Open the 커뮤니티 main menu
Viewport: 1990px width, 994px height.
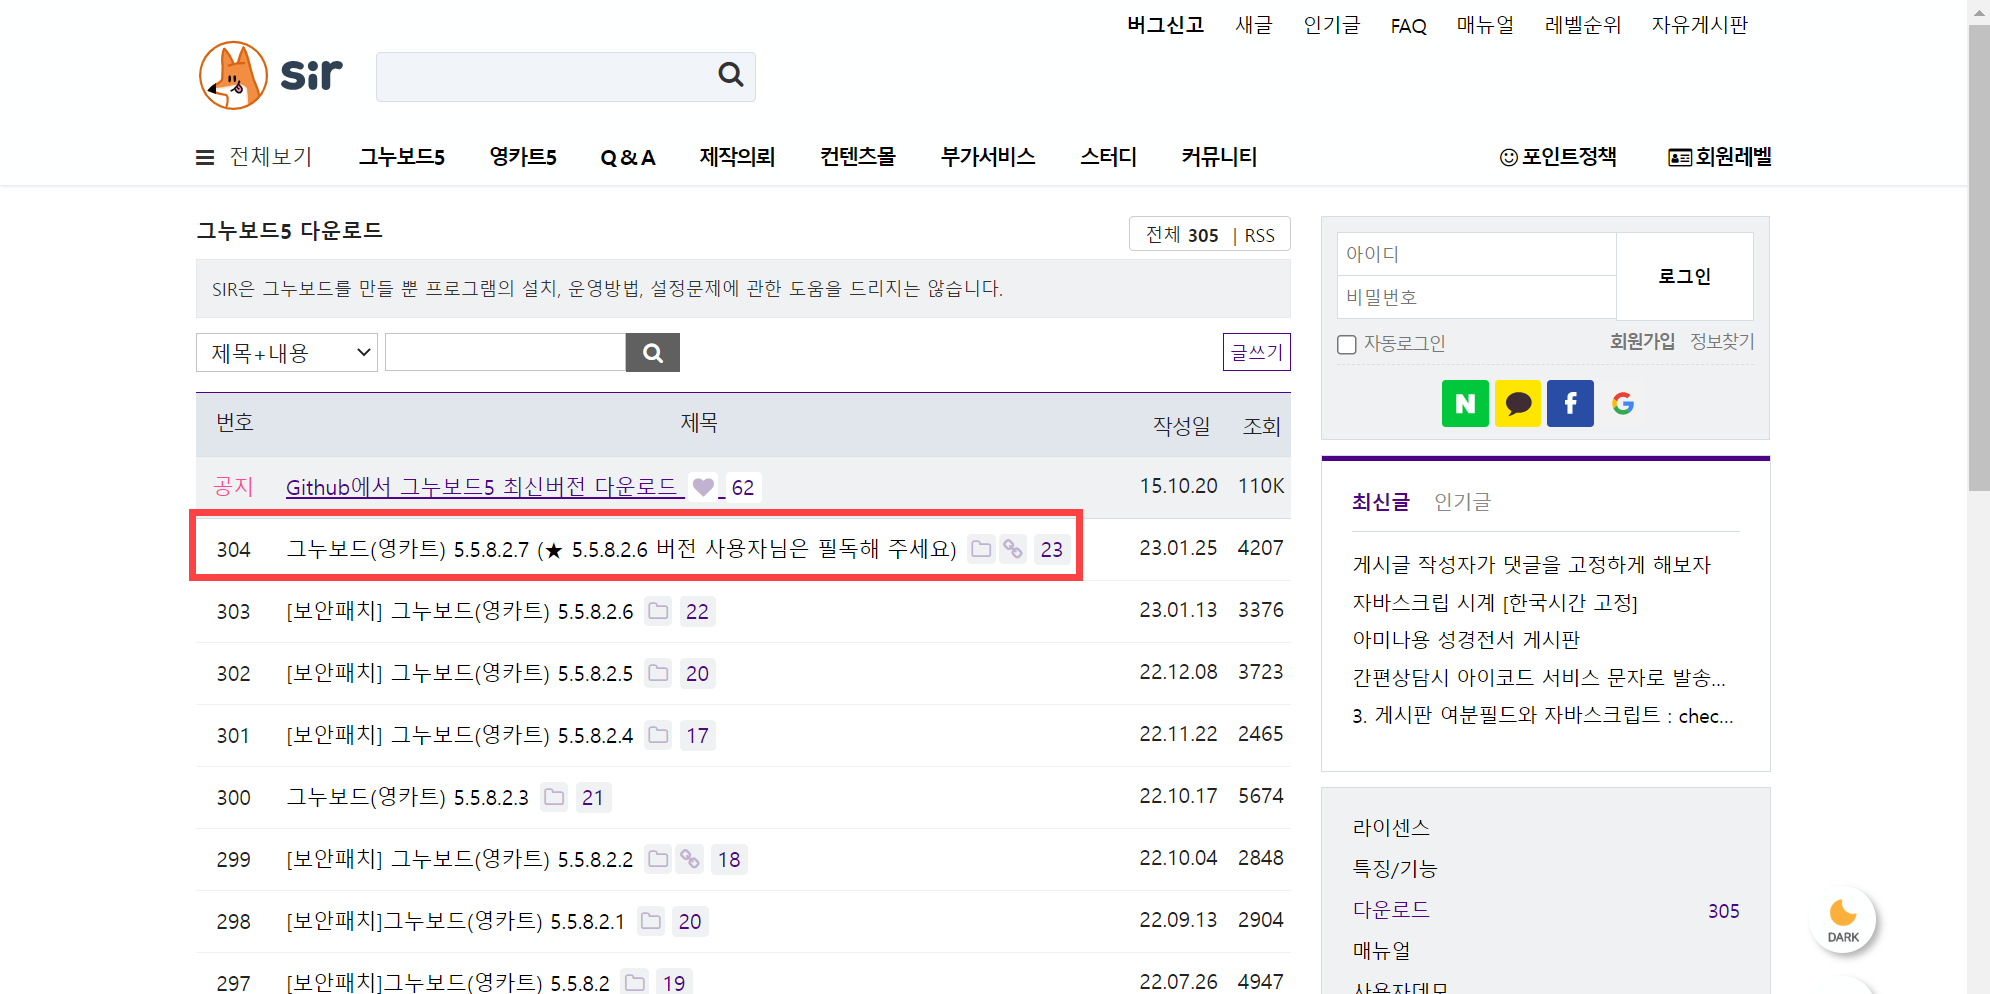[x=1219, y=157]
